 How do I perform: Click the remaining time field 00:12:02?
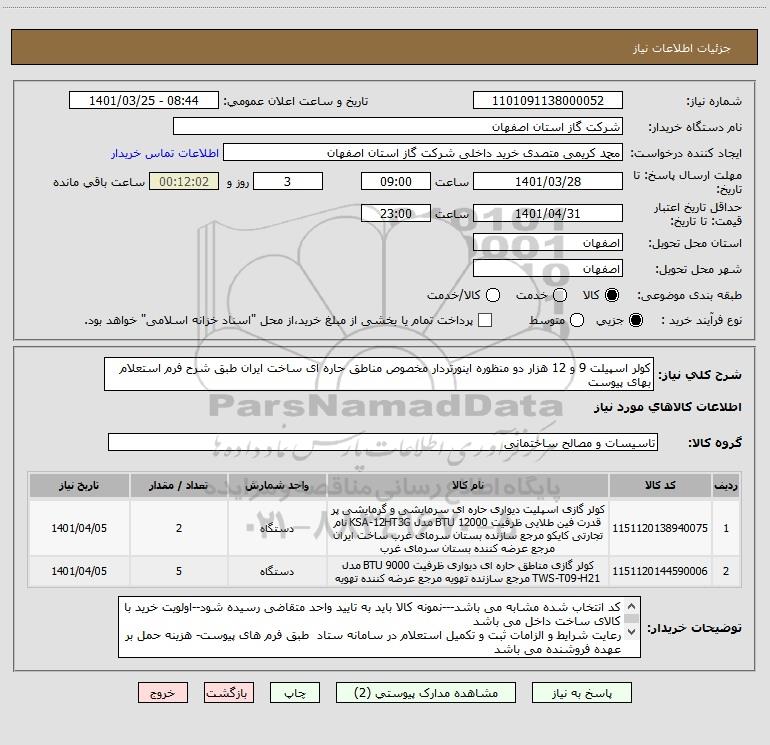pyautogui.click(x=184, y=181)
